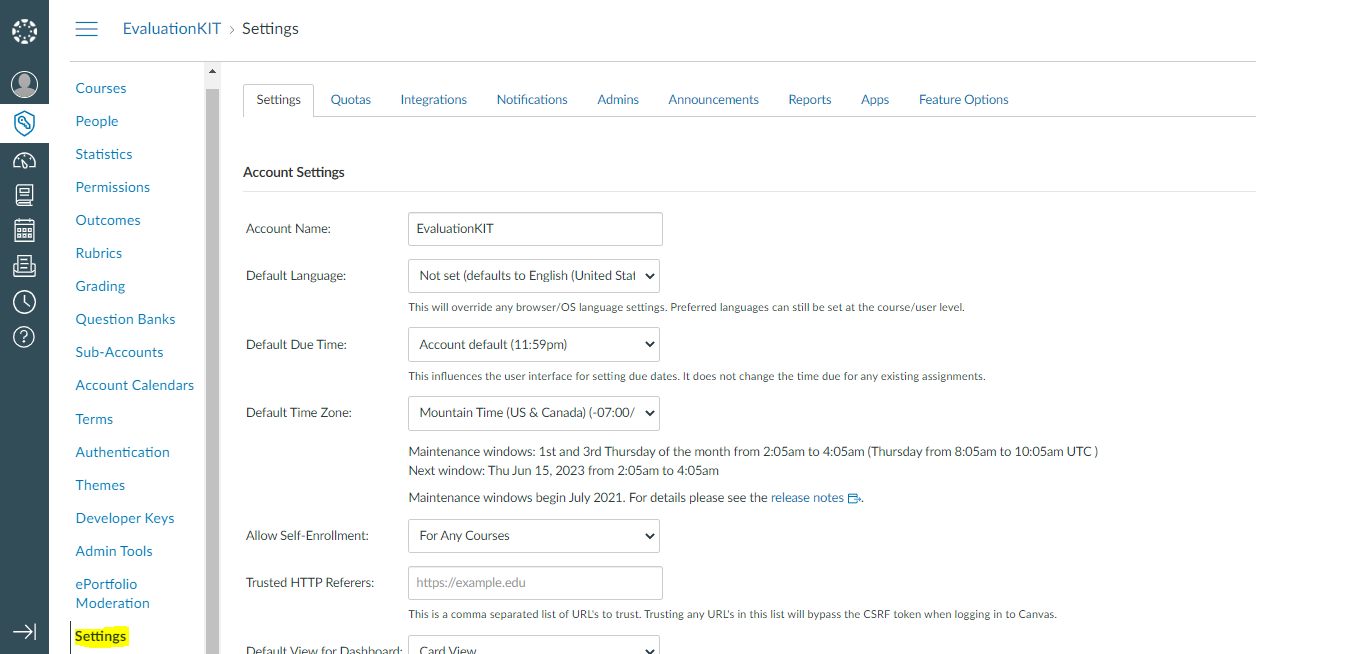
Task: Open the Default Due Time dropdown
Action: (x=533, y=343)
